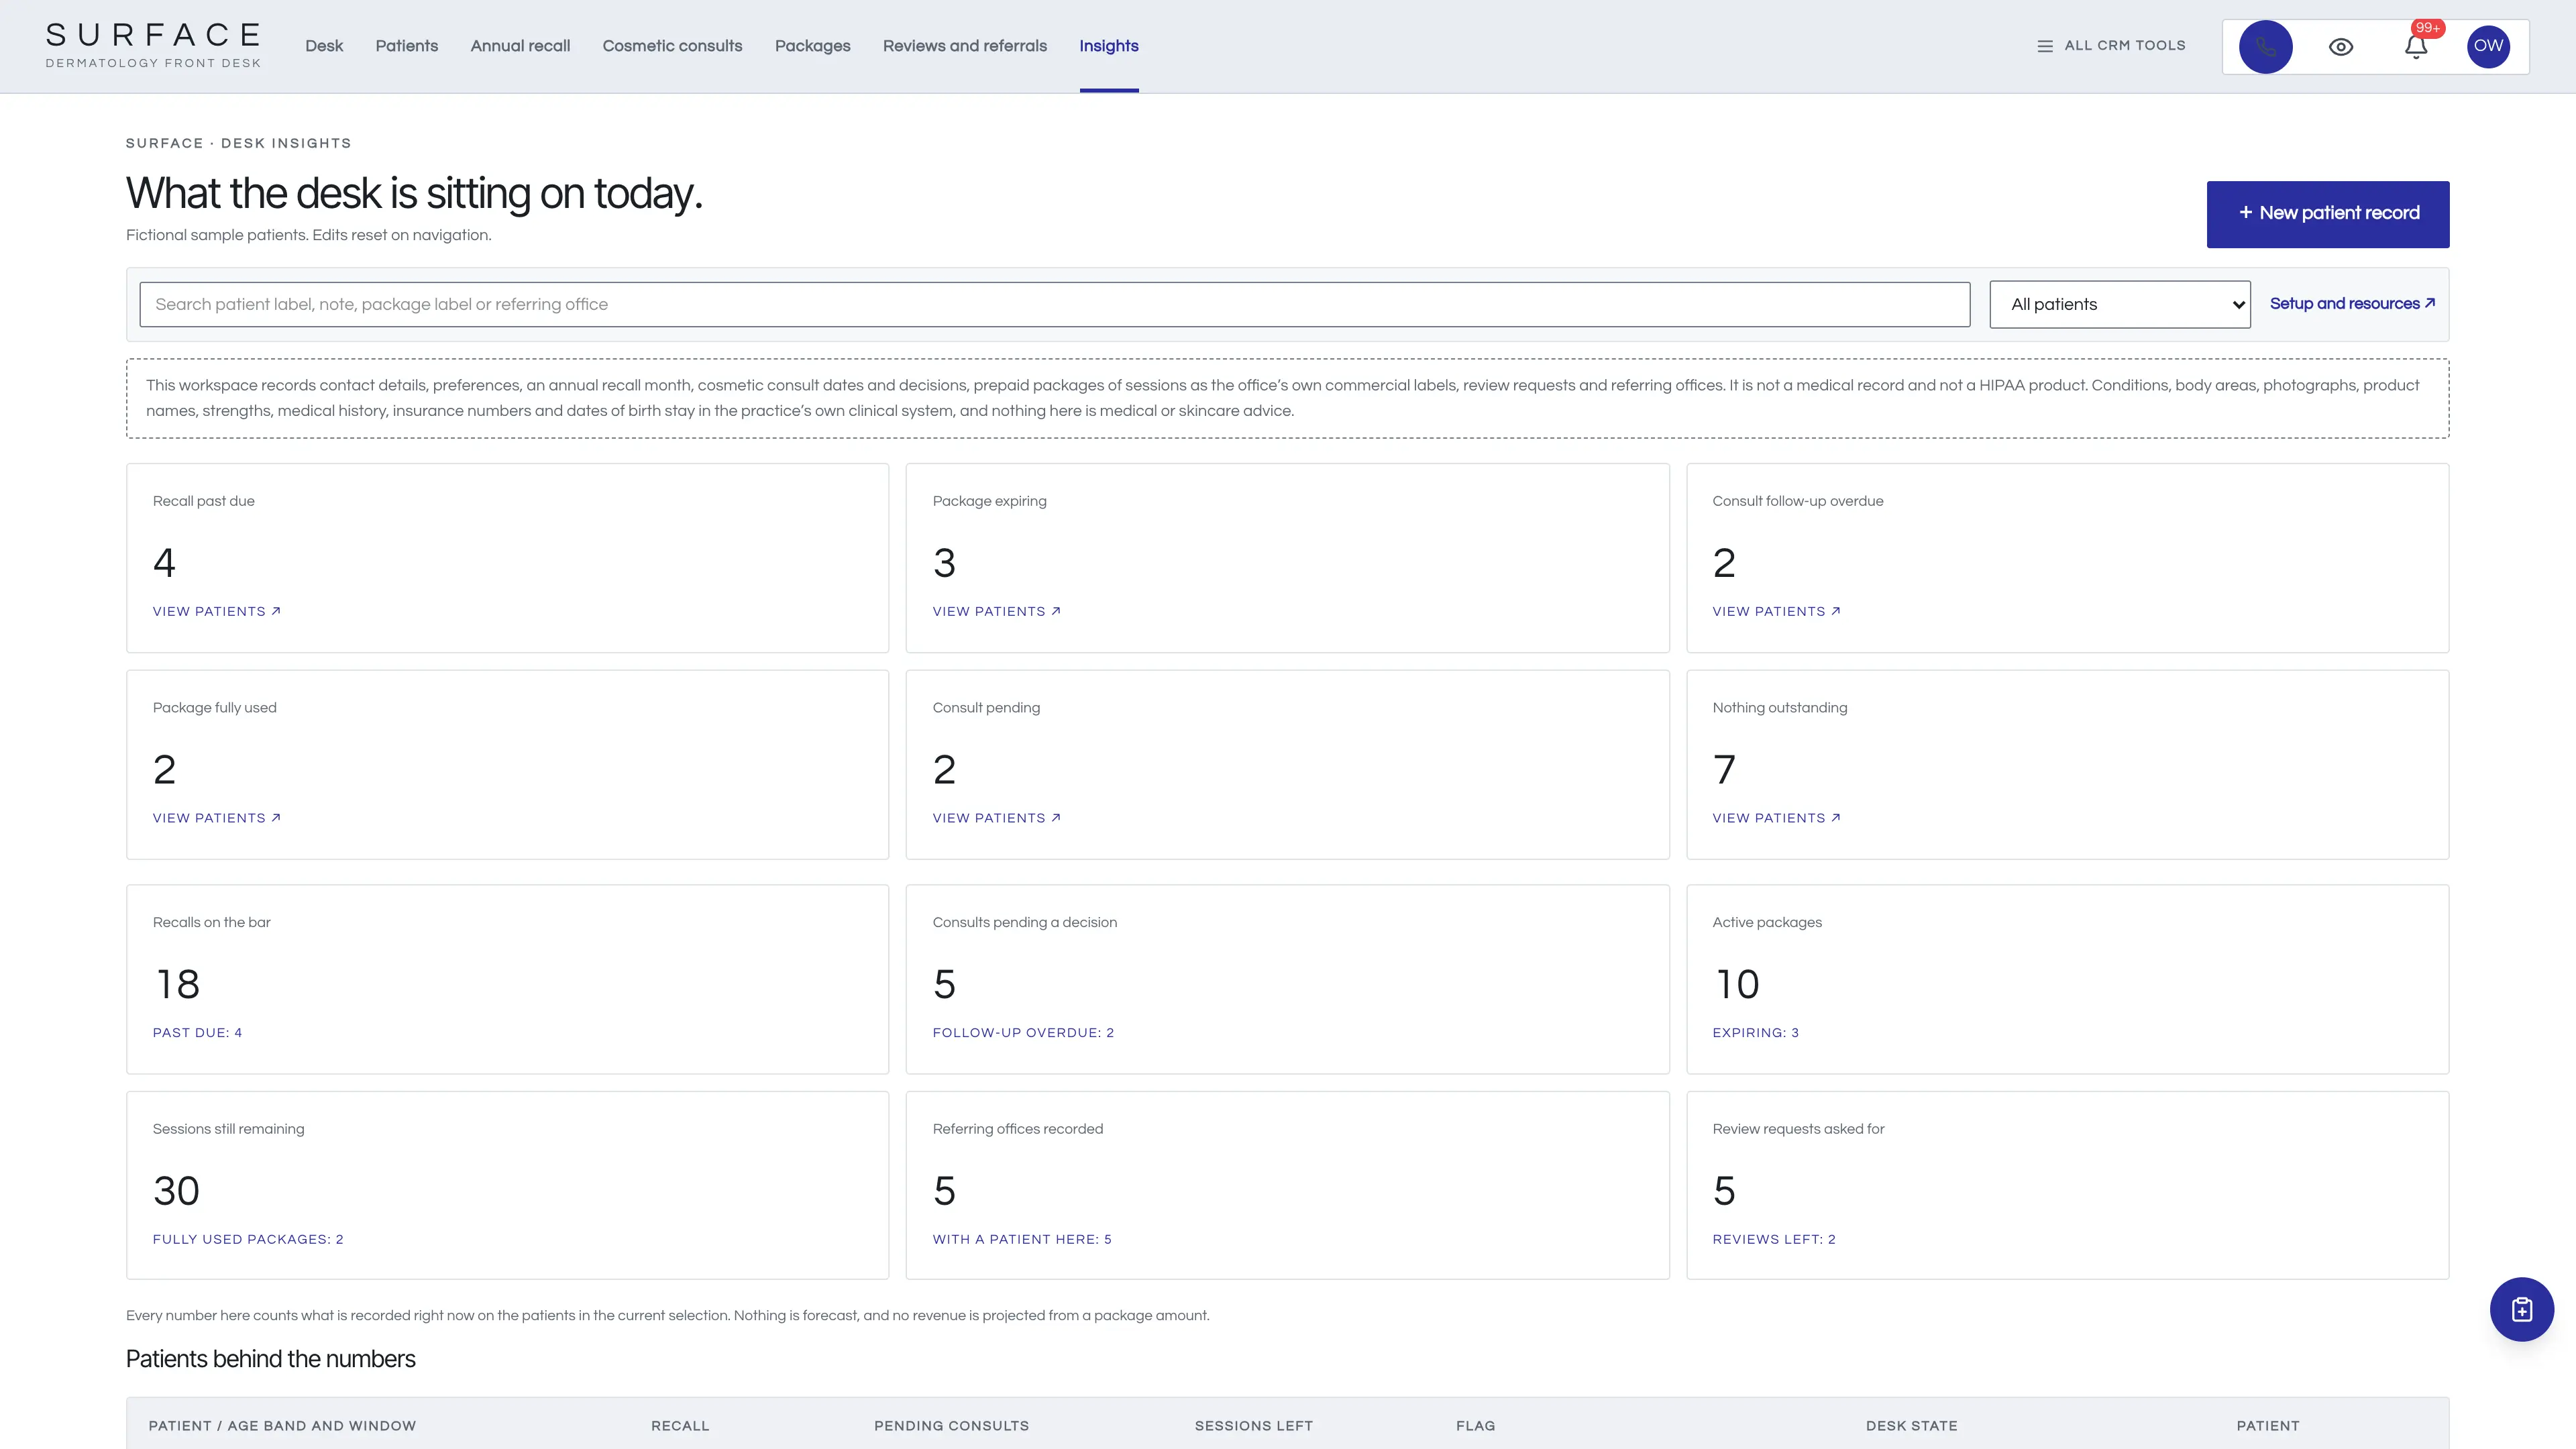The height and width of the screenshot is (1449, 2576).
Task: Open the Patients tab in navigation
Action: pyautogui.click(x=406, y=46)
